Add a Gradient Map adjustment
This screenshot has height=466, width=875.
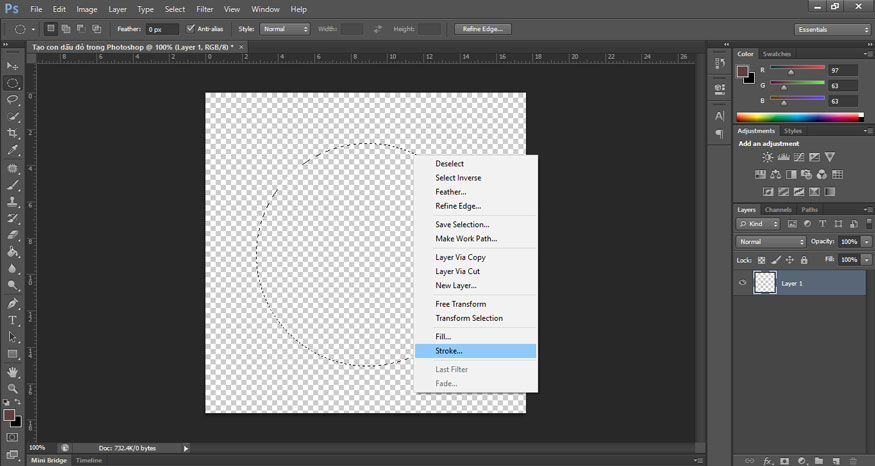pos(830,192)
